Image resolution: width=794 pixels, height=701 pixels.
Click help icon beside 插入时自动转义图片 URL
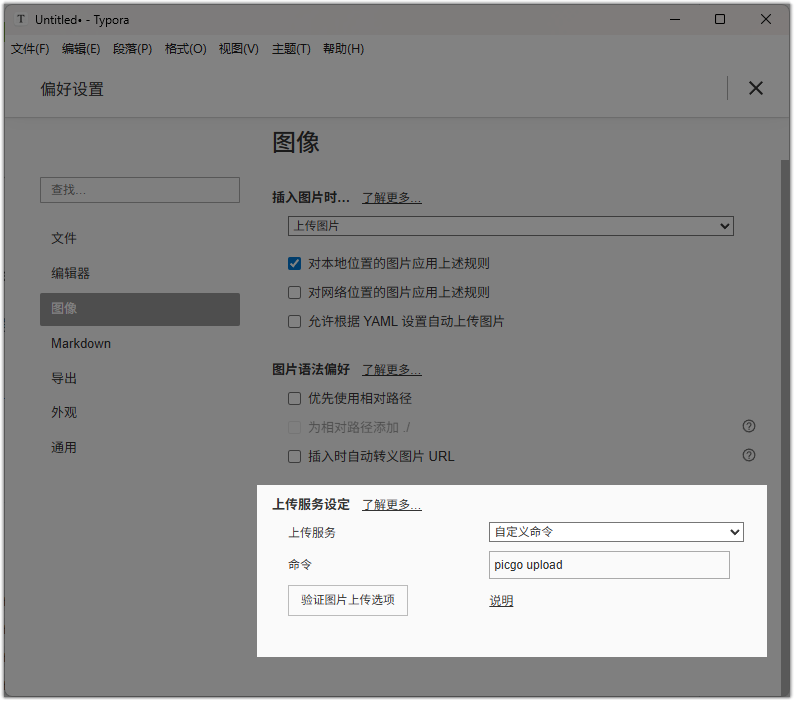[x=748, y=455]
